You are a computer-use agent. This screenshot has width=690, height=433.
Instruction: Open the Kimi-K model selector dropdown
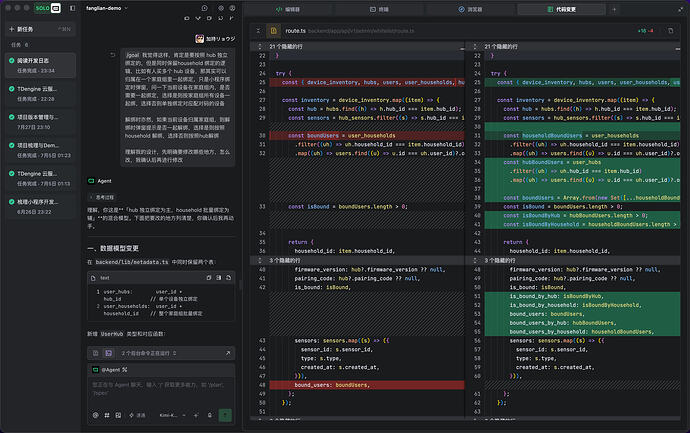[x=172, y=415]
